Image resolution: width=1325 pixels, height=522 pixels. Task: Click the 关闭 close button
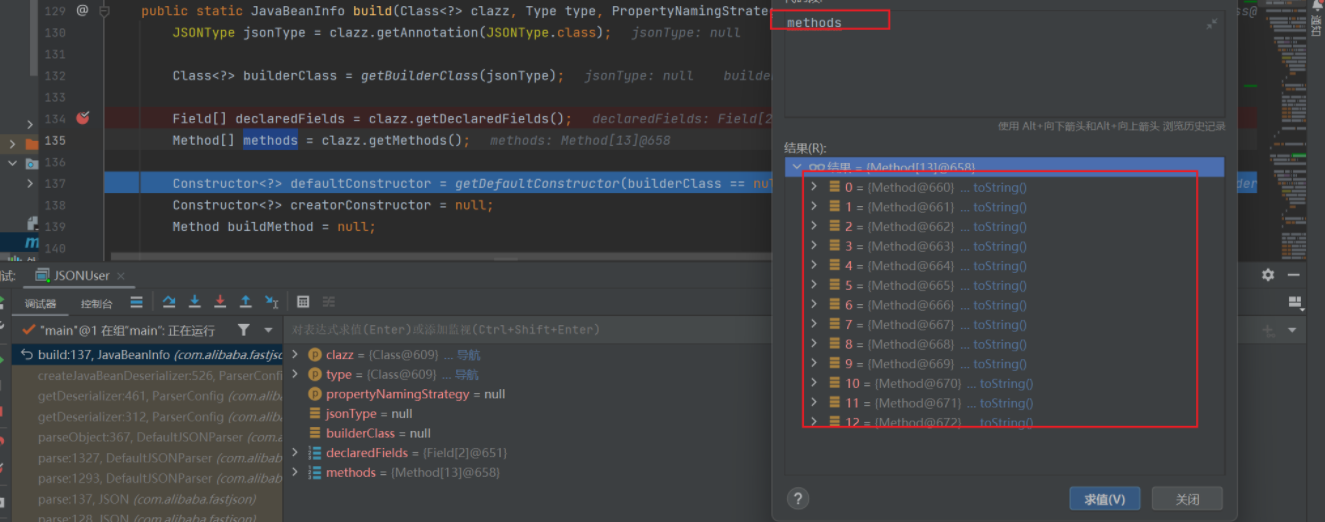1187,499
